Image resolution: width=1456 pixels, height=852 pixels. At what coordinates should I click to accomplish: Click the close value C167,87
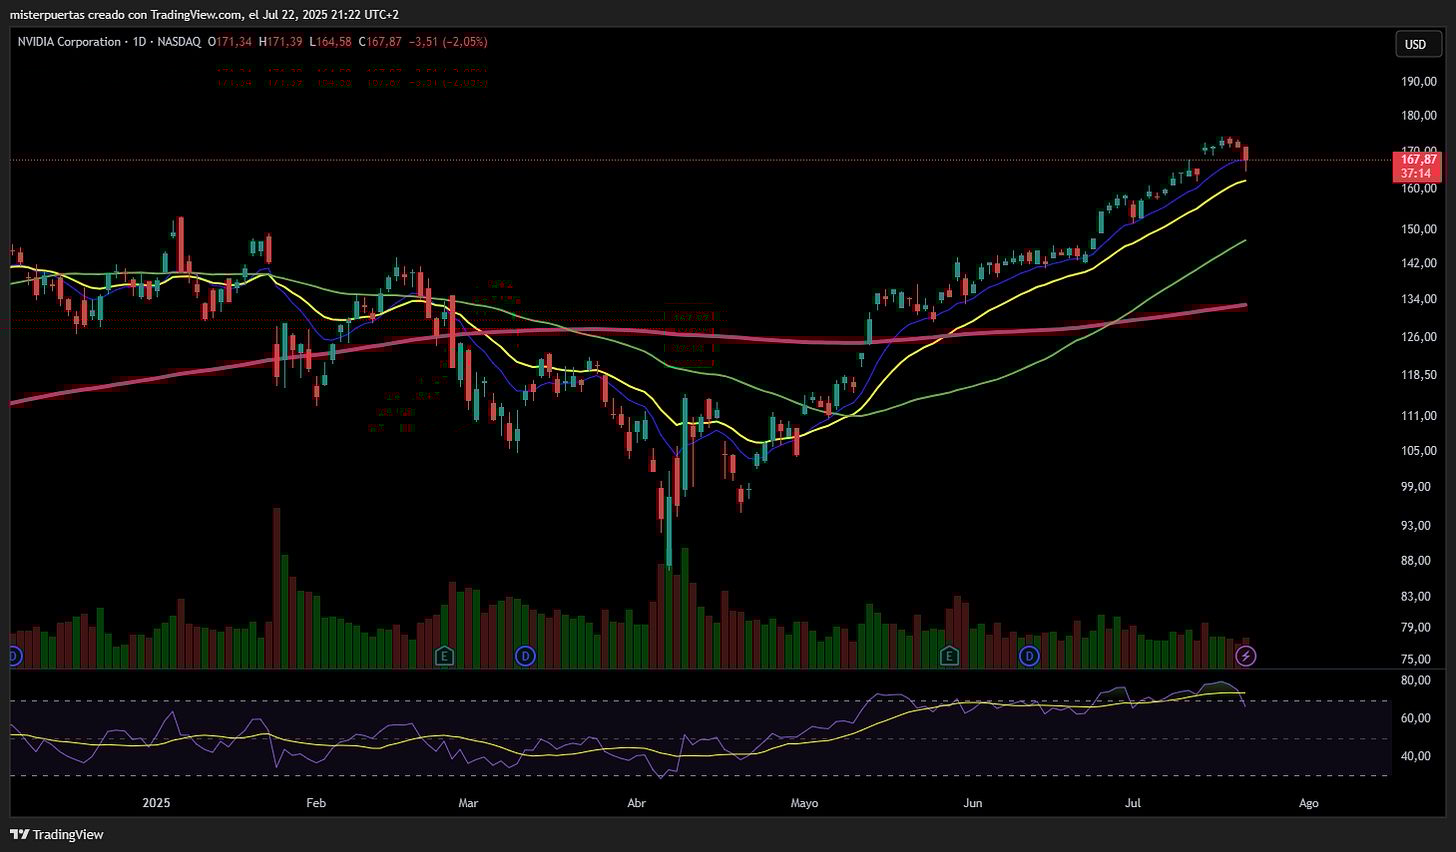point(379,42)
